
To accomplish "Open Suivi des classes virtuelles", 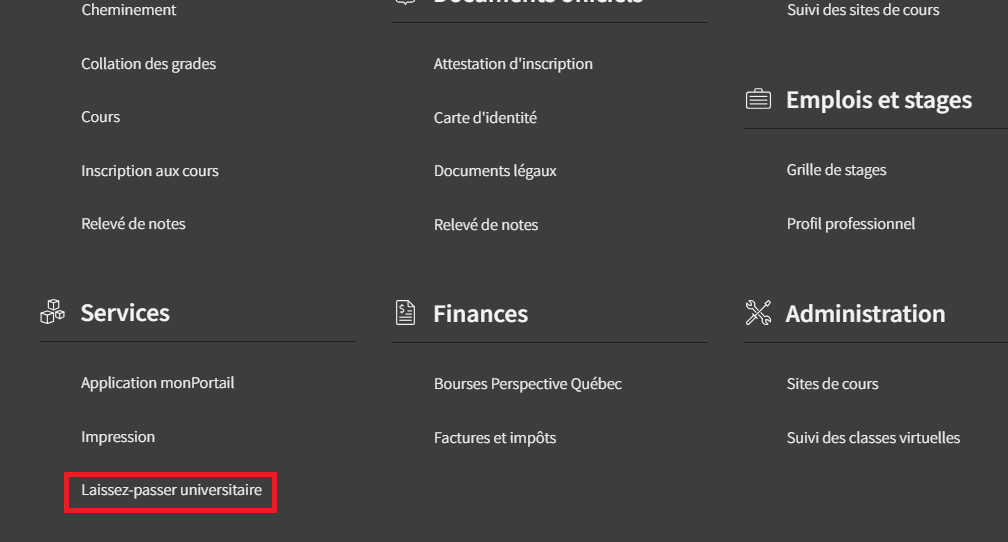I will pos(873,438).
